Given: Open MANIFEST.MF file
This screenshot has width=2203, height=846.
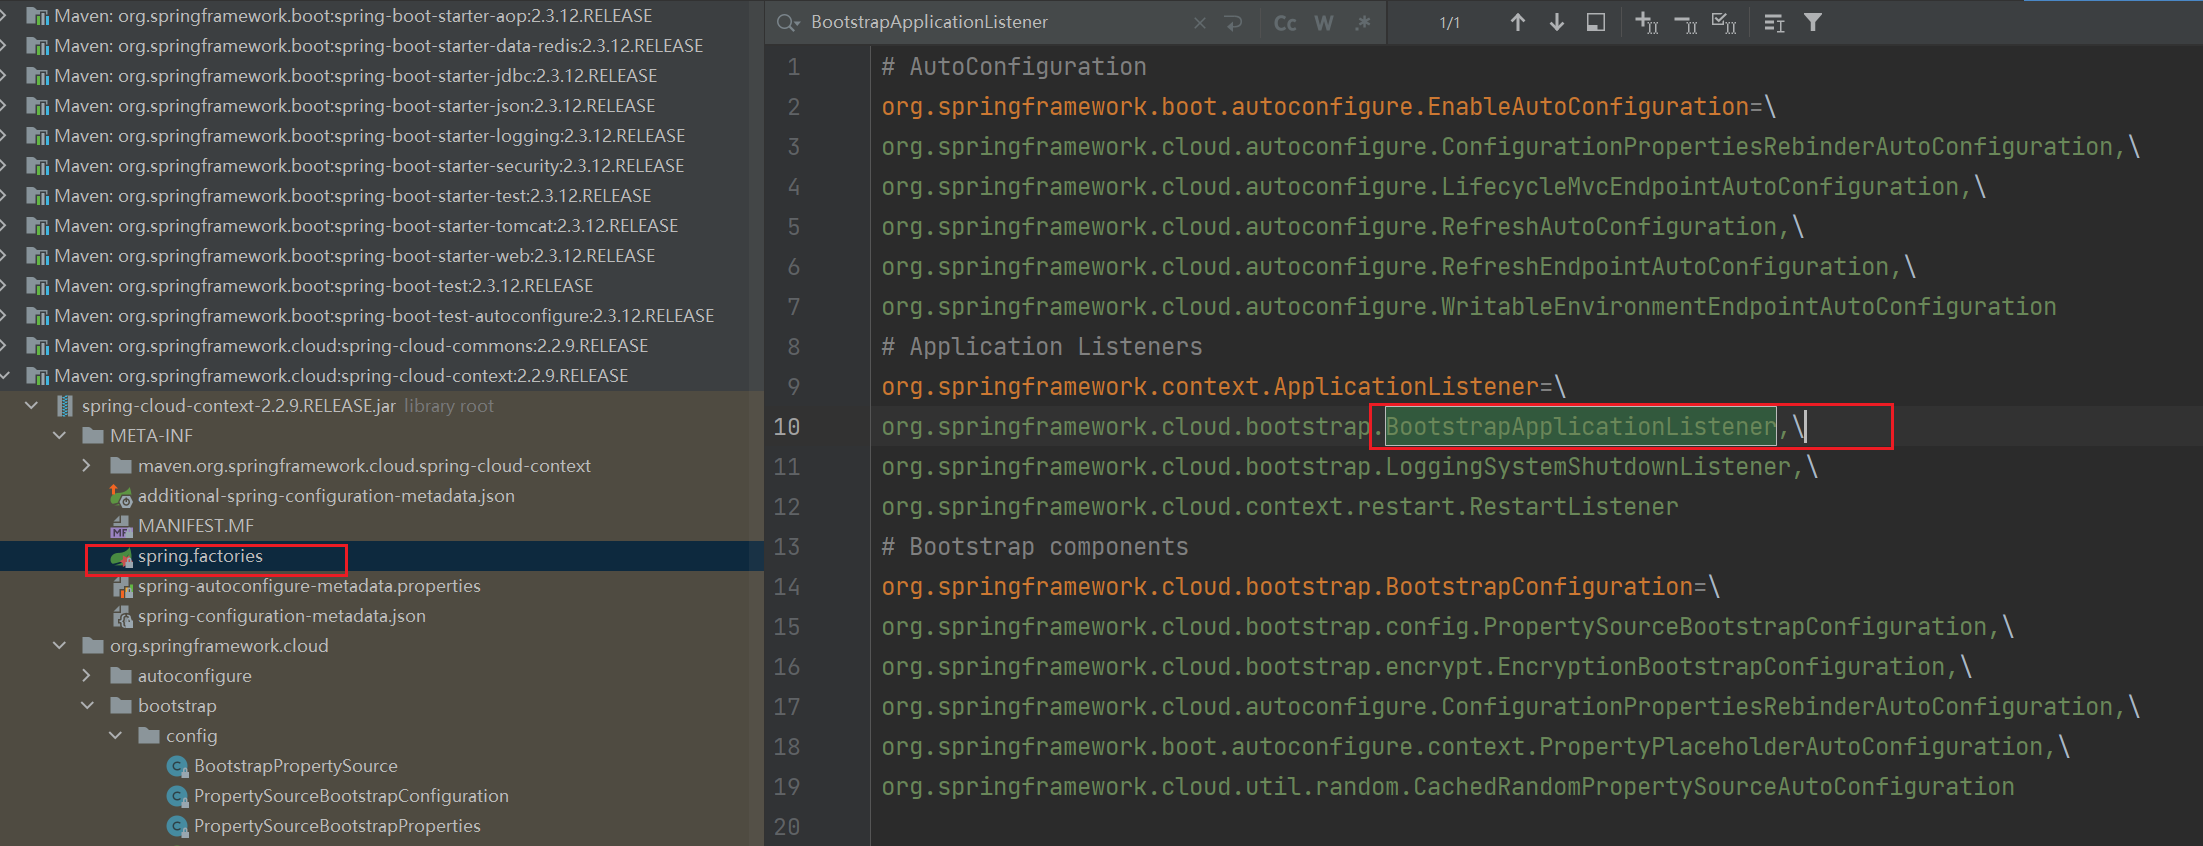Looking at the screenshot, I should click(x=195, y=526).
